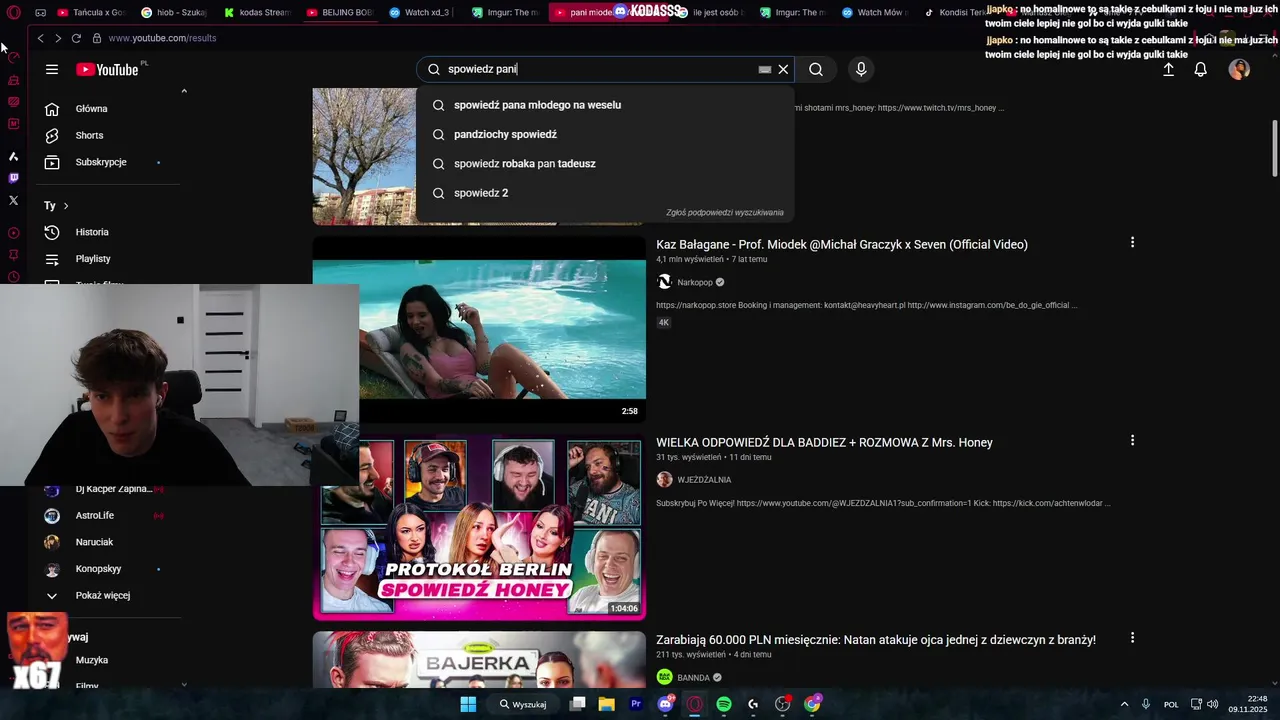Open the Bajerka video thumbnail
This screenshot has height=720, width=1280.
point(479,659)
